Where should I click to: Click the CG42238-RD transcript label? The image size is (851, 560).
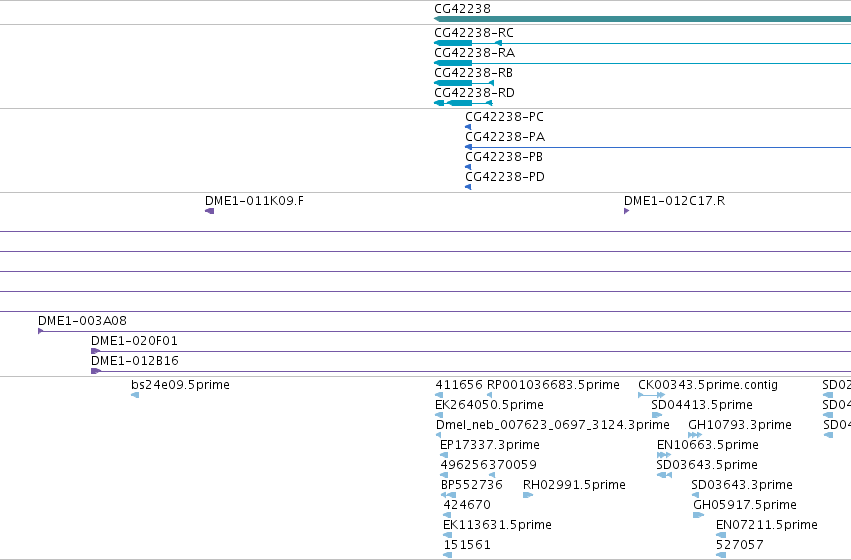pyautogui.click(x=474, y=93)
